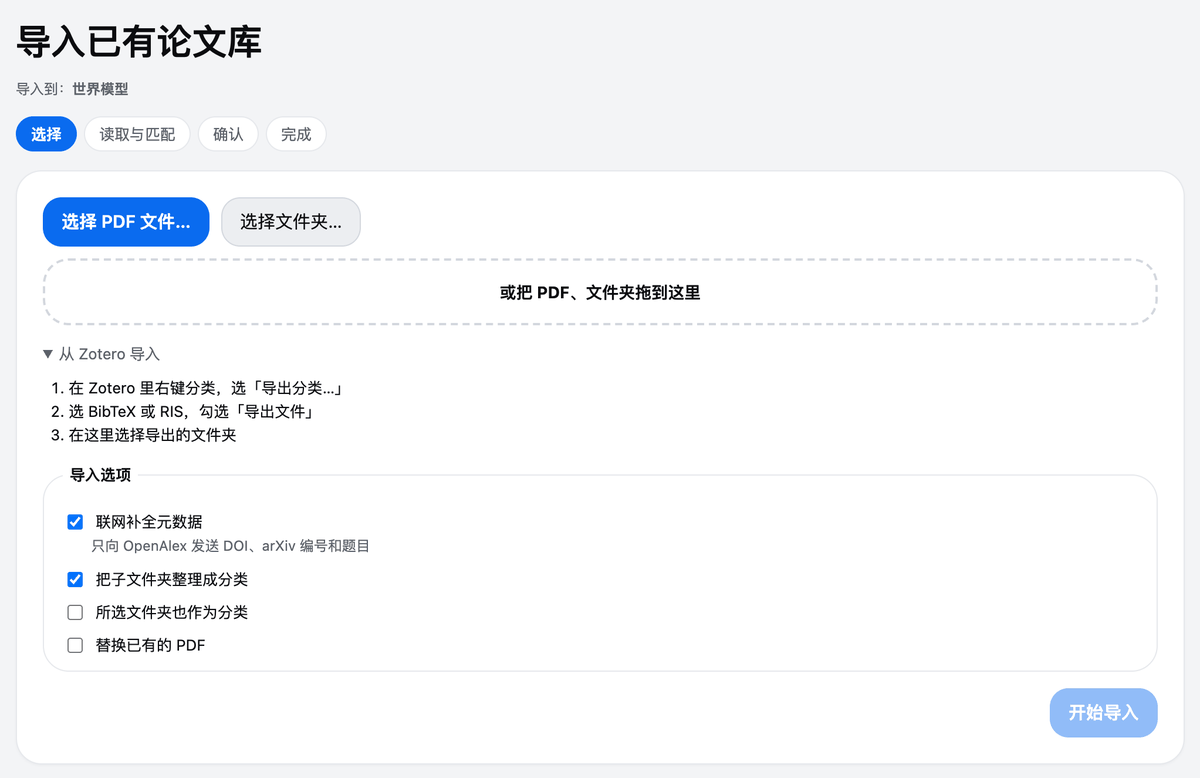The height and width of the screenshot is (778, 1200).
Task: Uncheck the 联网补全元数据 checkbox
Action: [75, 522]
